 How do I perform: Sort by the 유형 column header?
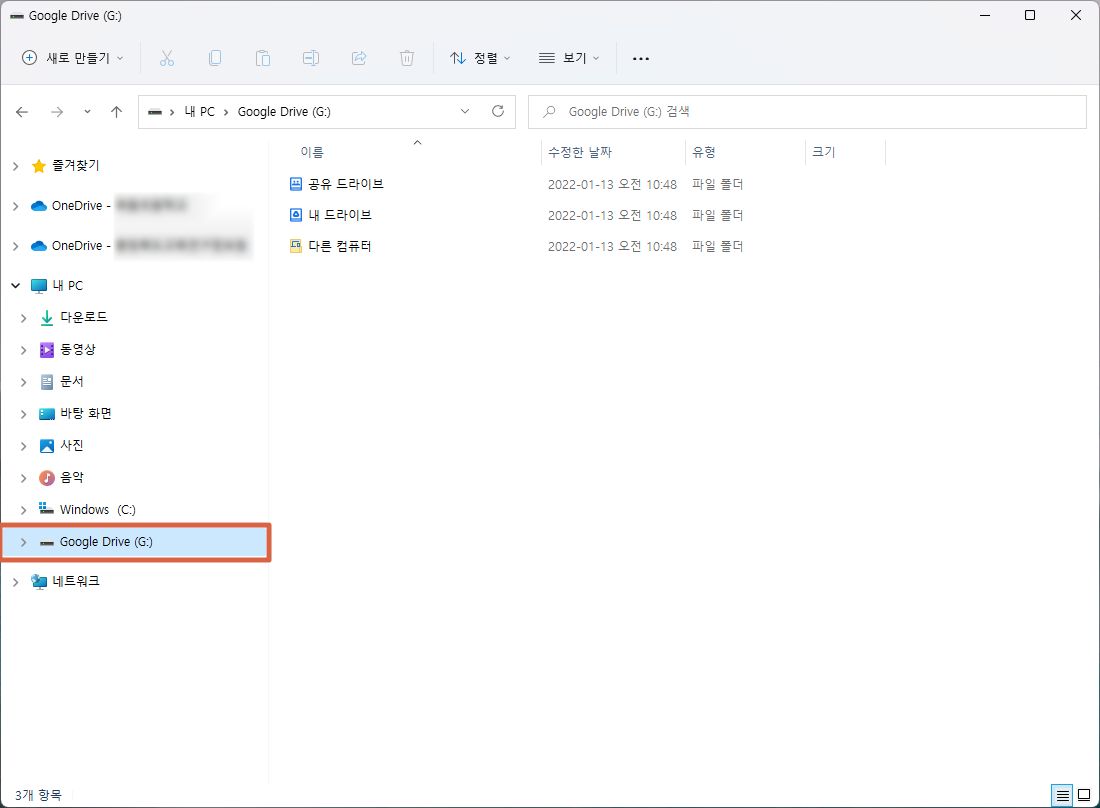coord(704,152)
